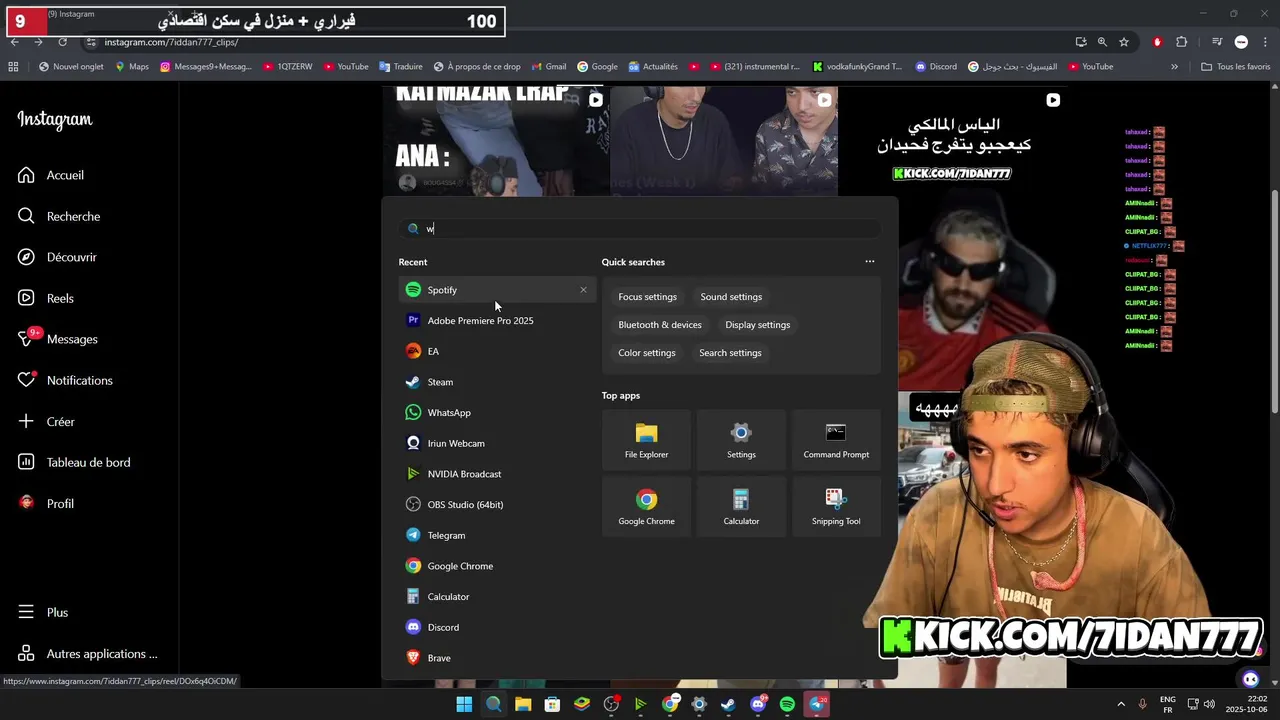The image size is (1280, 720).
Task: Expand hidden bookmarks chevron
Action: (x=1174, y=67)
